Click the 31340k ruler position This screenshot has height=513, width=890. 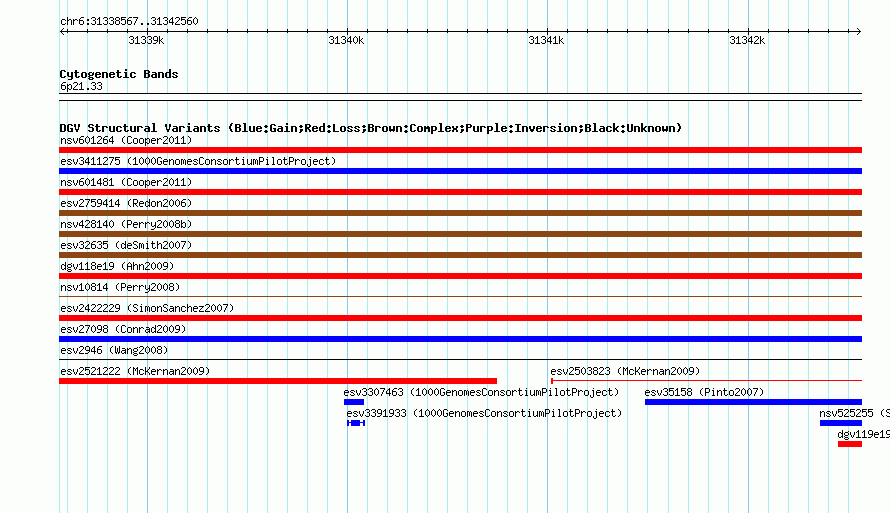tap(346, 40)
